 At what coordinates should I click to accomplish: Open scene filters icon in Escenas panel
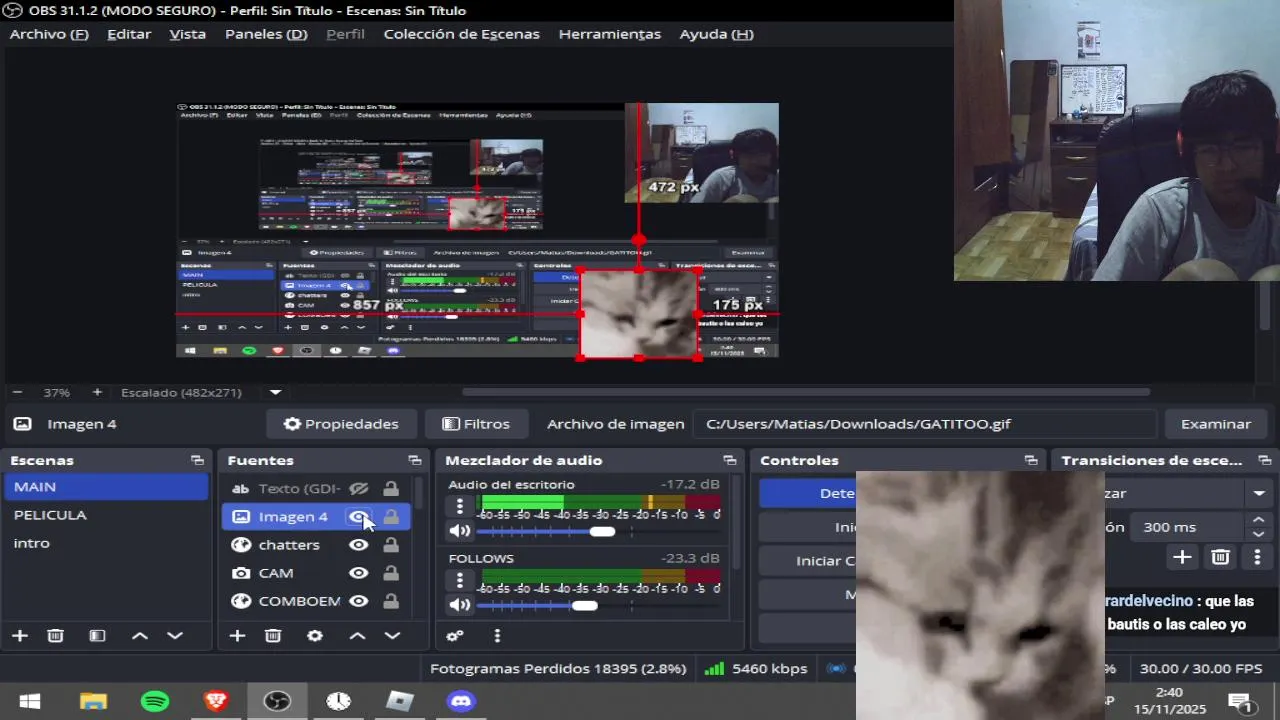coord(97,636)
